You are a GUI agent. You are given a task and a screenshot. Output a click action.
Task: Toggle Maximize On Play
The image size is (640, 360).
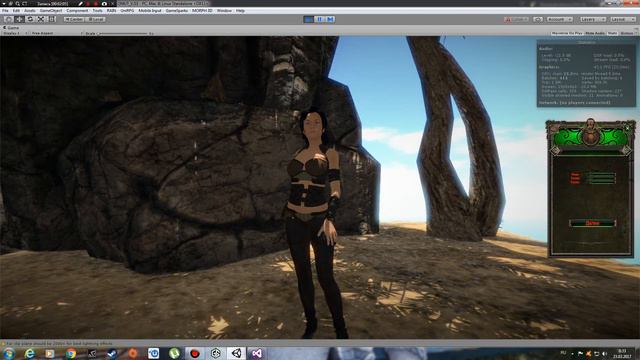pos(567,33)
